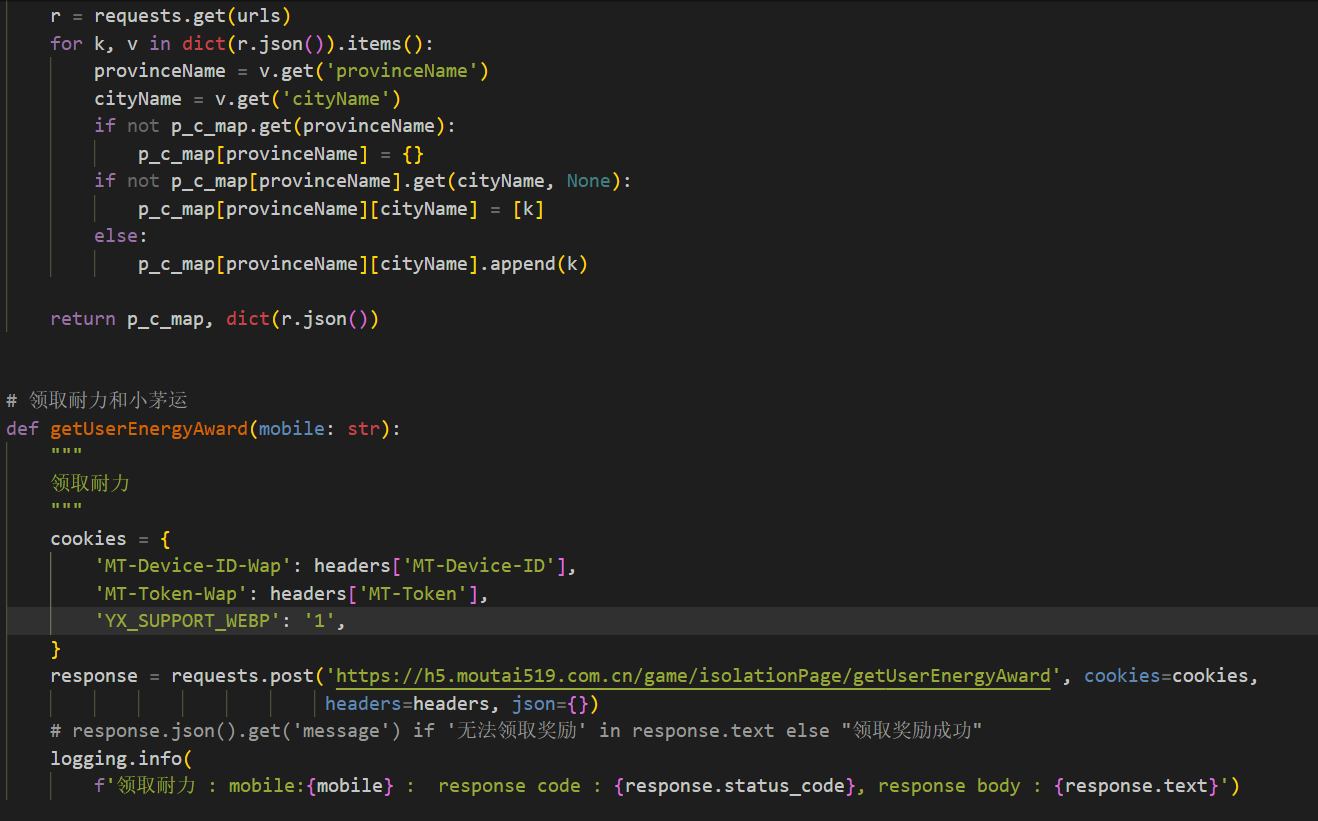Viewport: 1318px width, 821px height.
Task: Click the moutai519 getUserEnergyAward URL string
Action: click(694, 676)
